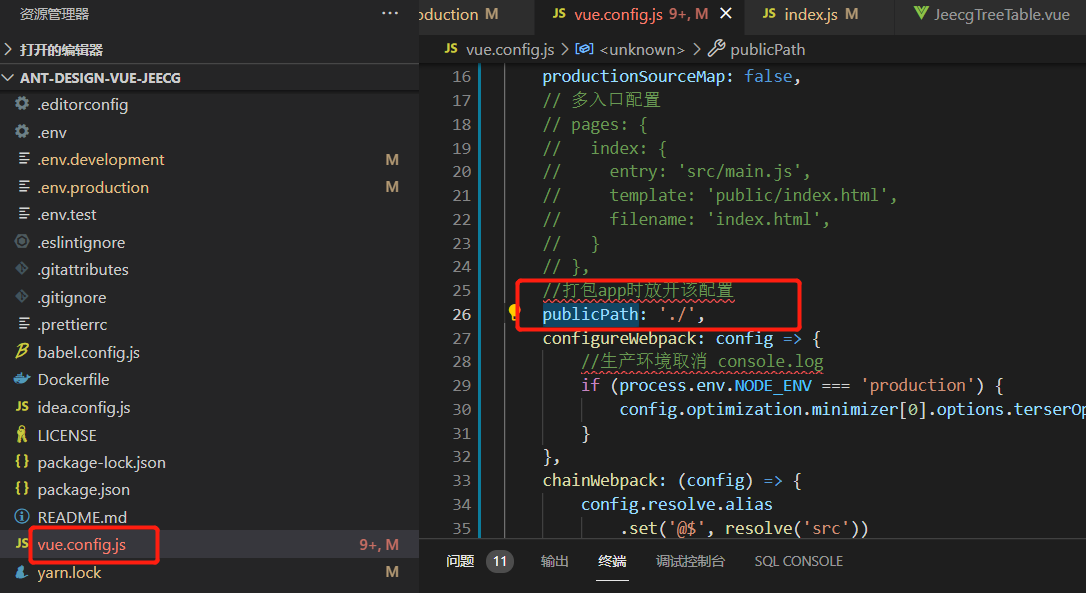Select the .editorconfig gear icon file
This screenshot has height=593, width=1086.
point(82,105)
